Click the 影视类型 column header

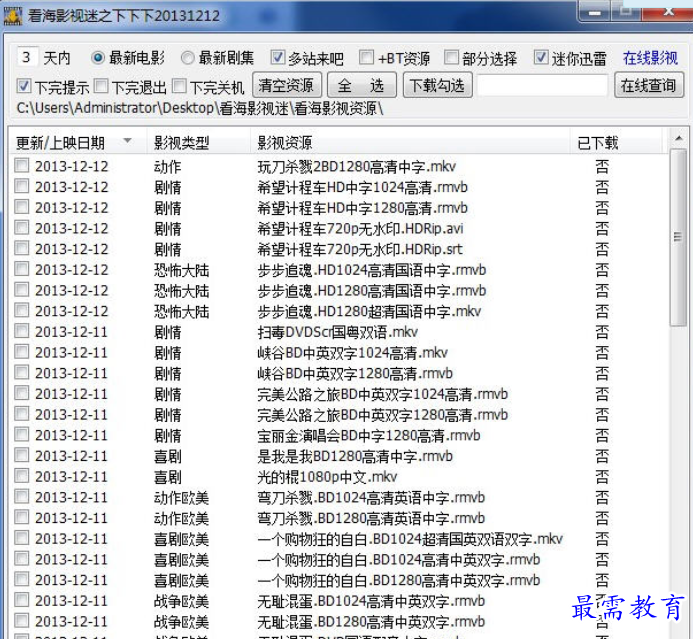tap(198, 142)
